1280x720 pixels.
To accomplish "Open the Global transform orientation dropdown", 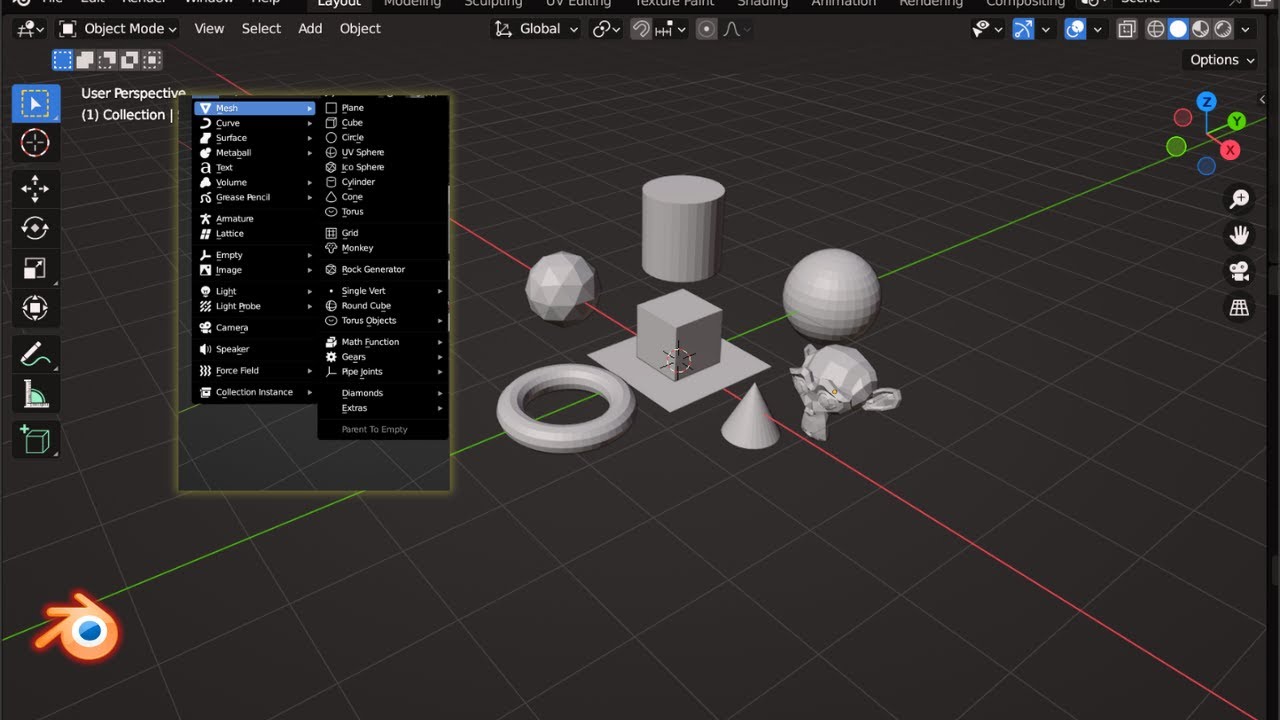I will (x=537, y=29).
